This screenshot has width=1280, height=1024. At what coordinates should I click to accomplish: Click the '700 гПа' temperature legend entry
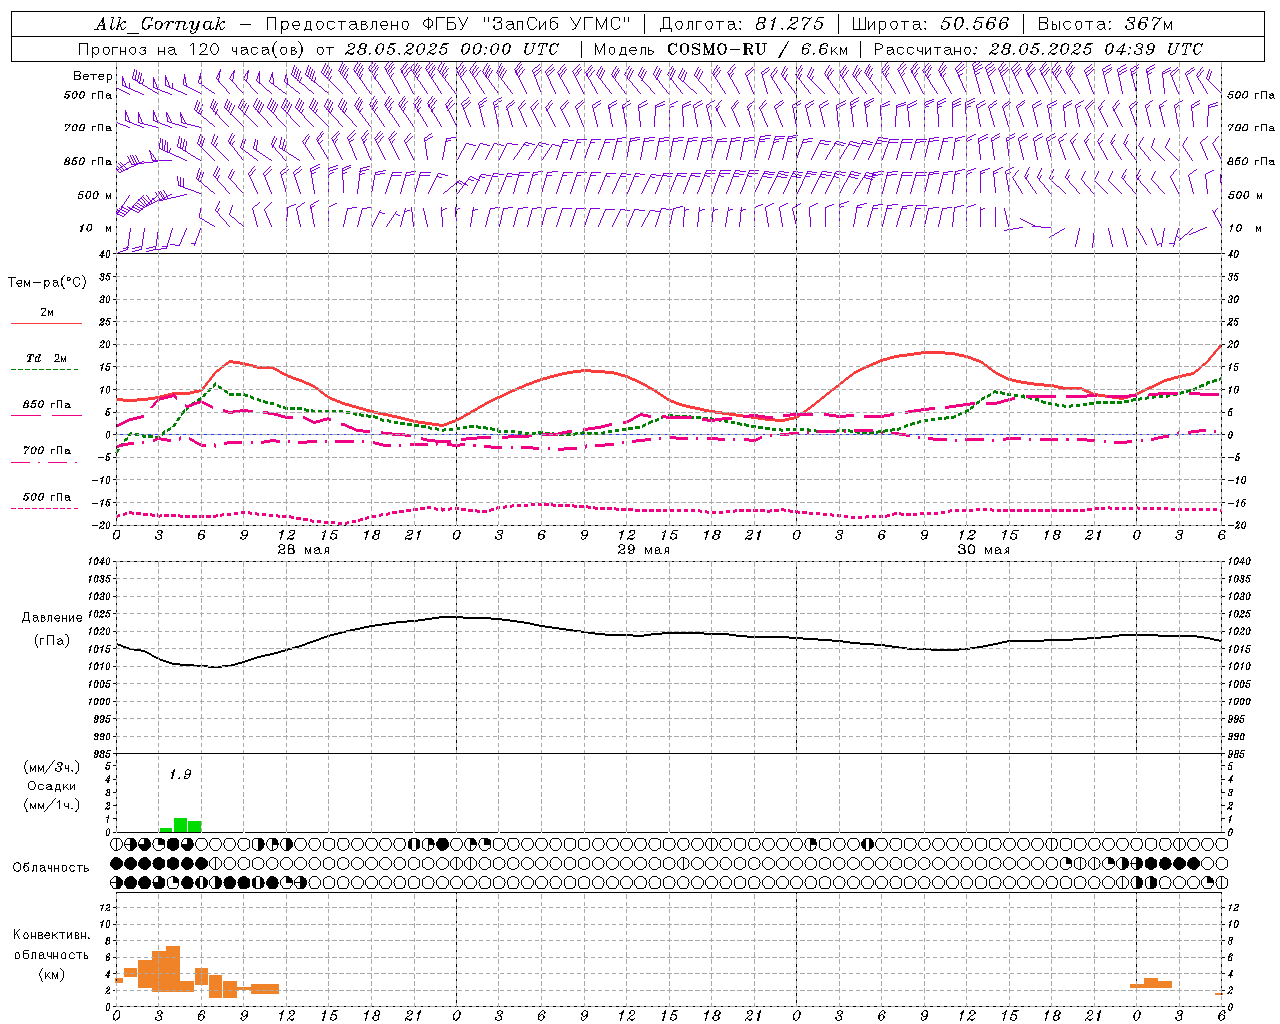pos(47,451)
